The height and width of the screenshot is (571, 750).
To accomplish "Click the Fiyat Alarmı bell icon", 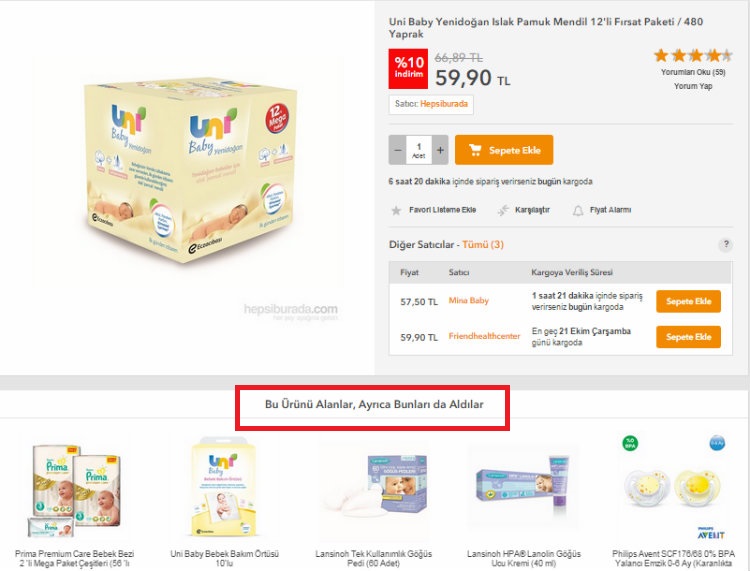I will pos(578,211).
